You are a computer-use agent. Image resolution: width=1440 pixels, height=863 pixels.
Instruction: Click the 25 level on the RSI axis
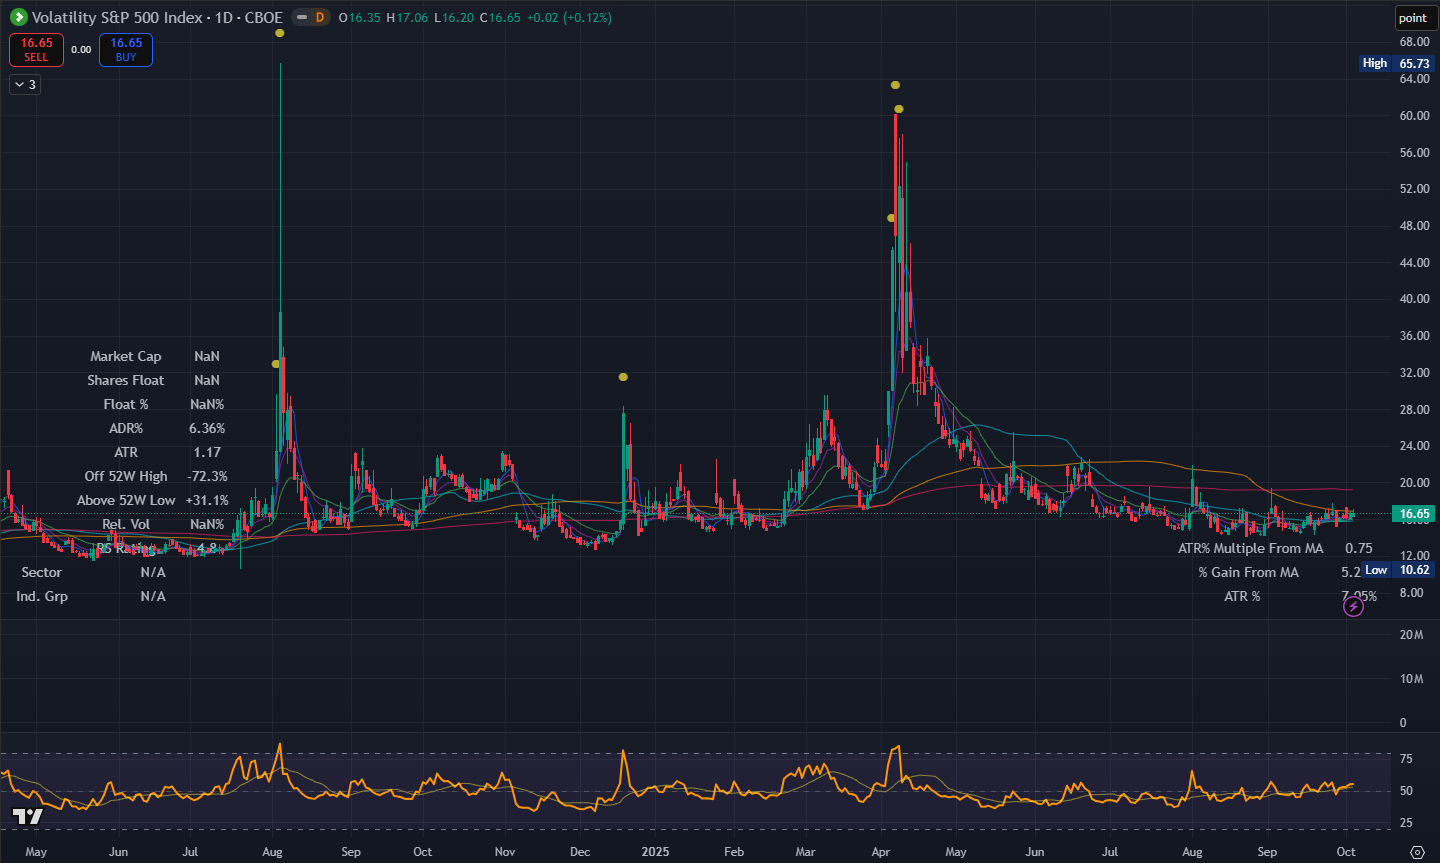pos(1406,823)
